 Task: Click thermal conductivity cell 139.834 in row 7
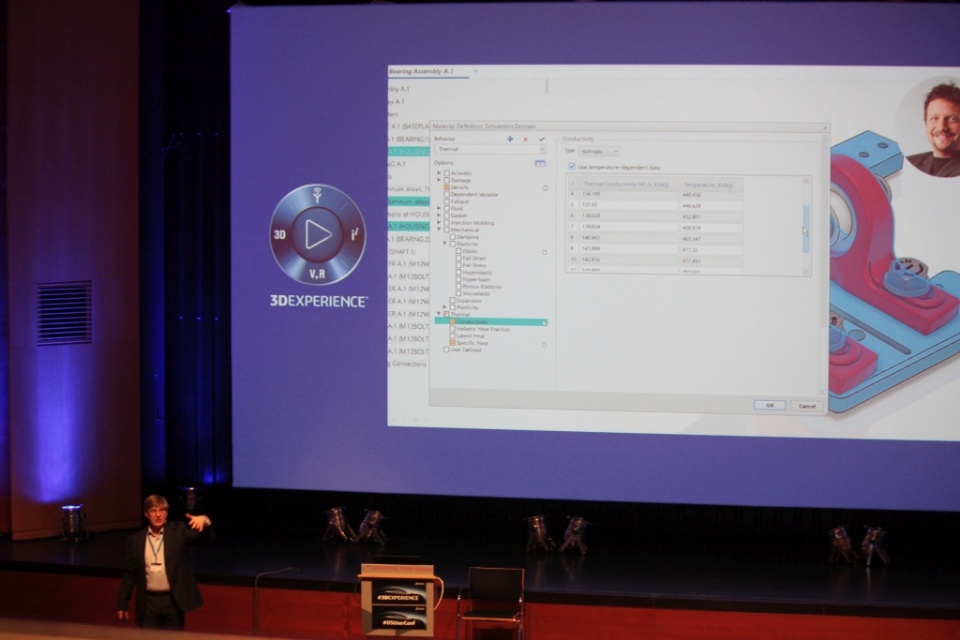coord(629,227)
